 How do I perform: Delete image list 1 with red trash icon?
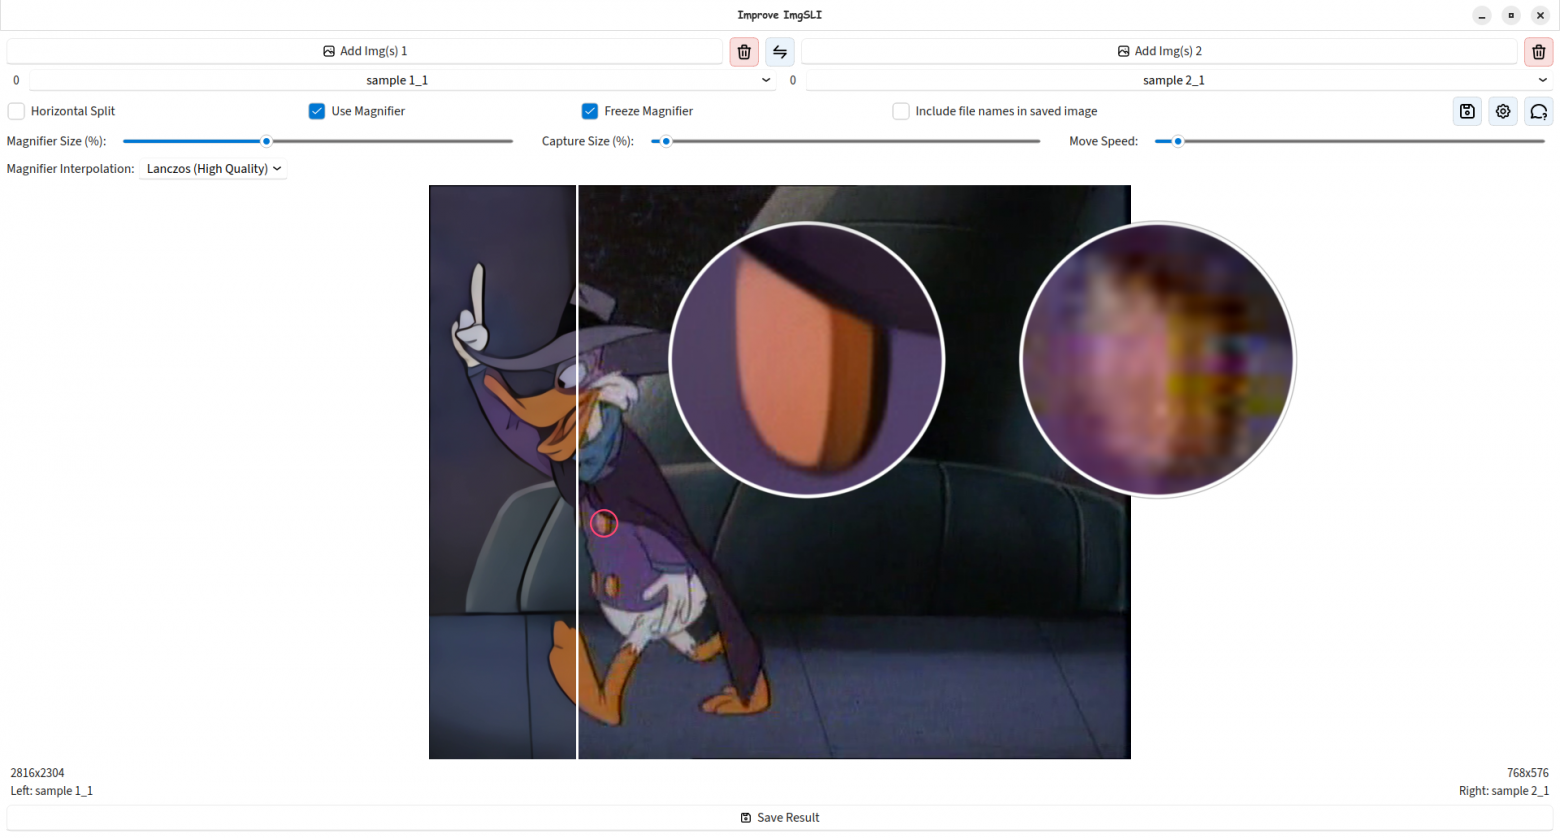tap(744, 51)
